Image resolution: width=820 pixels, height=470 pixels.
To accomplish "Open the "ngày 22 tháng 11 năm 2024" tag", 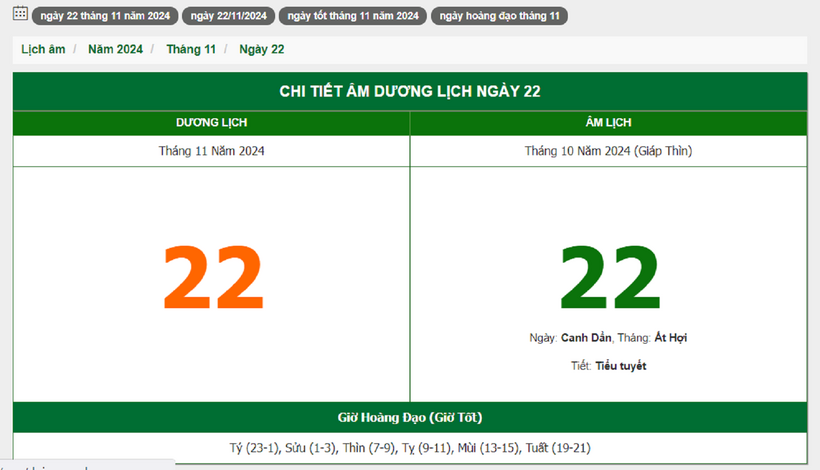I will pyautogui.click(x=105, y=16).
